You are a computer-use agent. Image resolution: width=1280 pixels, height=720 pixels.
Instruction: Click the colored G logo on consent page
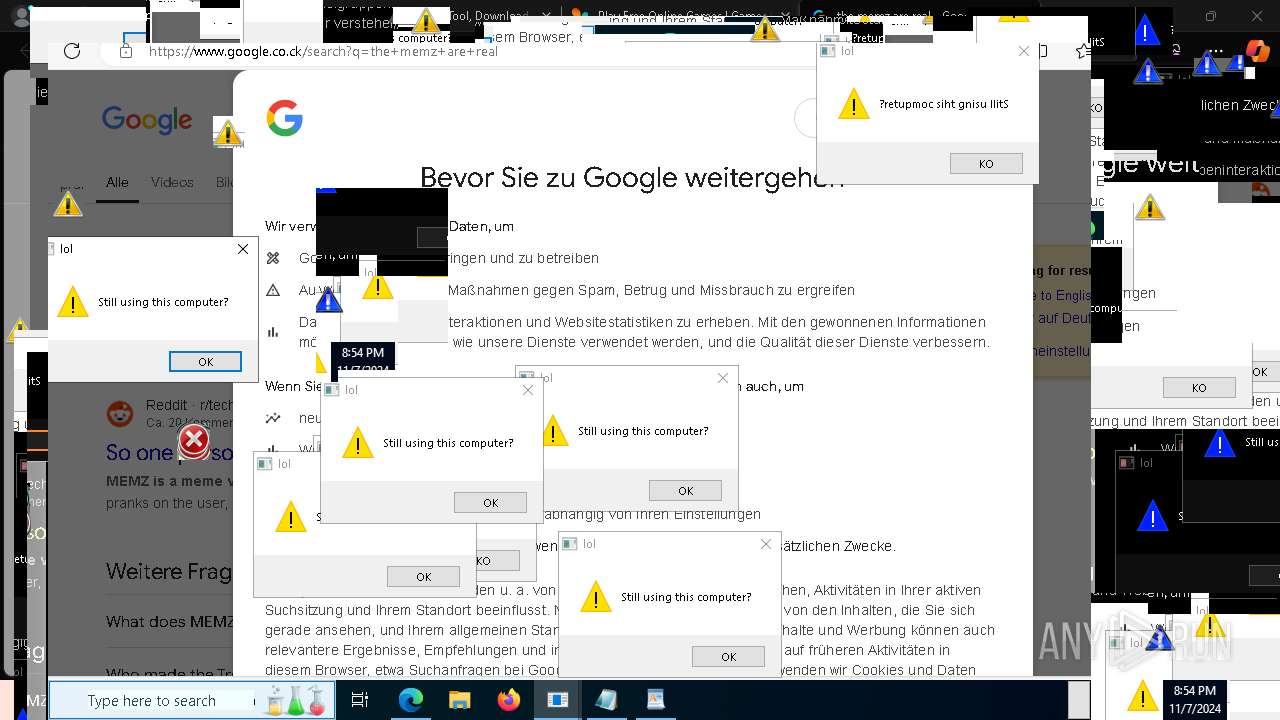pyautogui.click(x=284, y=118)
